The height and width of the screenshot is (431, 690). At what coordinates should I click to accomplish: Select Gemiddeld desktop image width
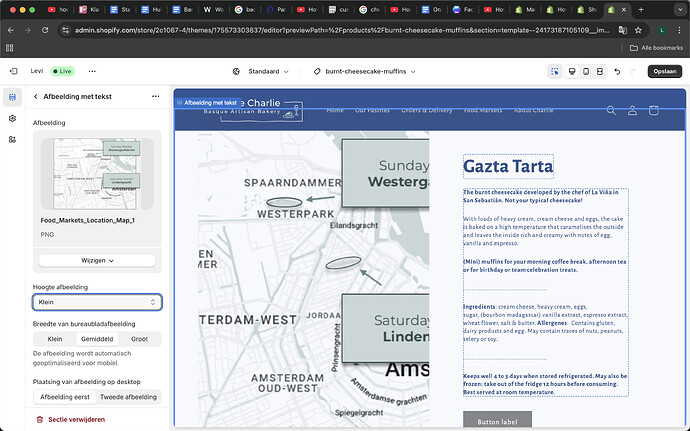click(x=97, y=339)
